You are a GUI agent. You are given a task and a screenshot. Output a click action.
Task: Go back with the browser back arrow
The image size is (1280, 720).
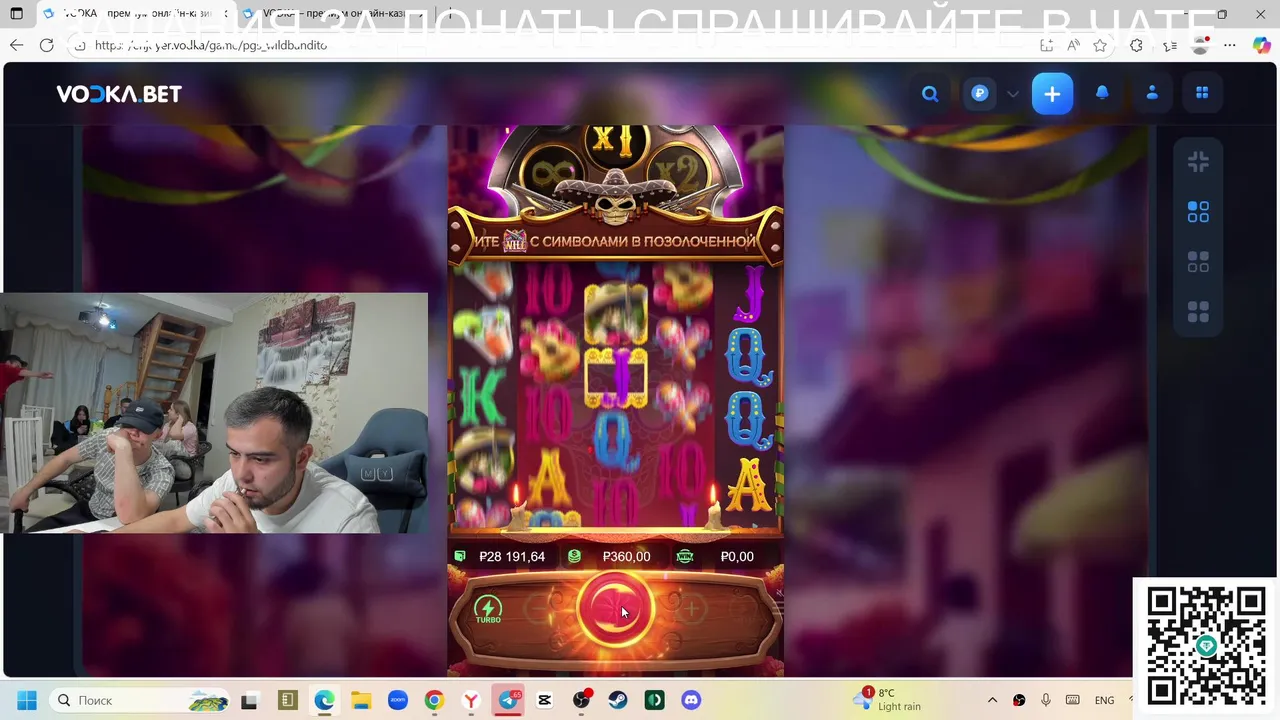point(16,45)
